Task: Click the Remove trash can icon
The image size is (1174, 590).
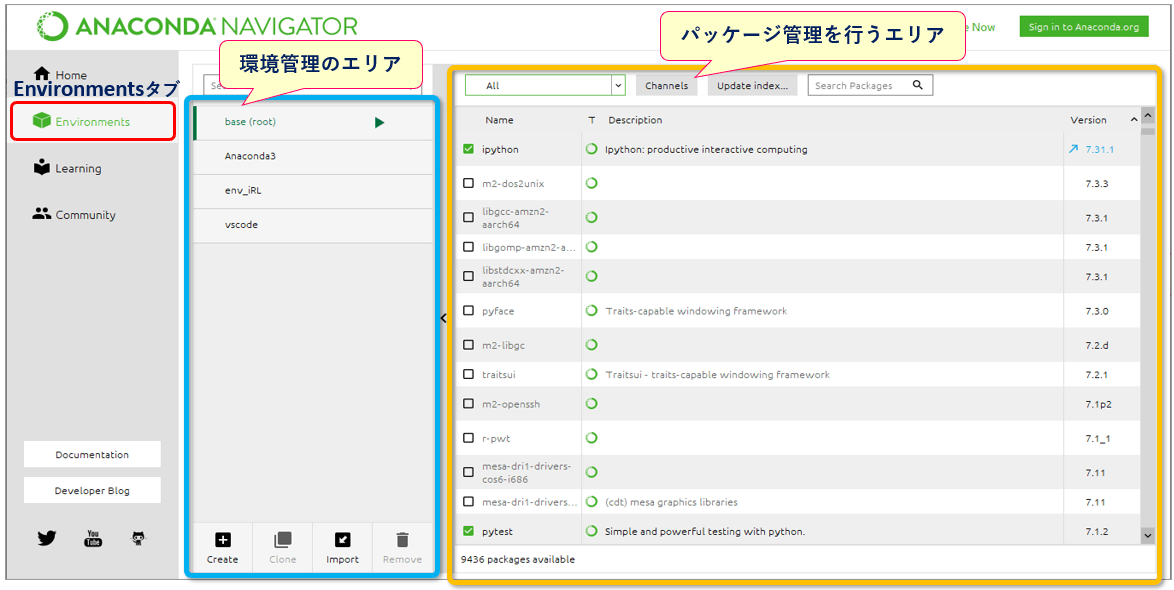Action: point(402,540)
